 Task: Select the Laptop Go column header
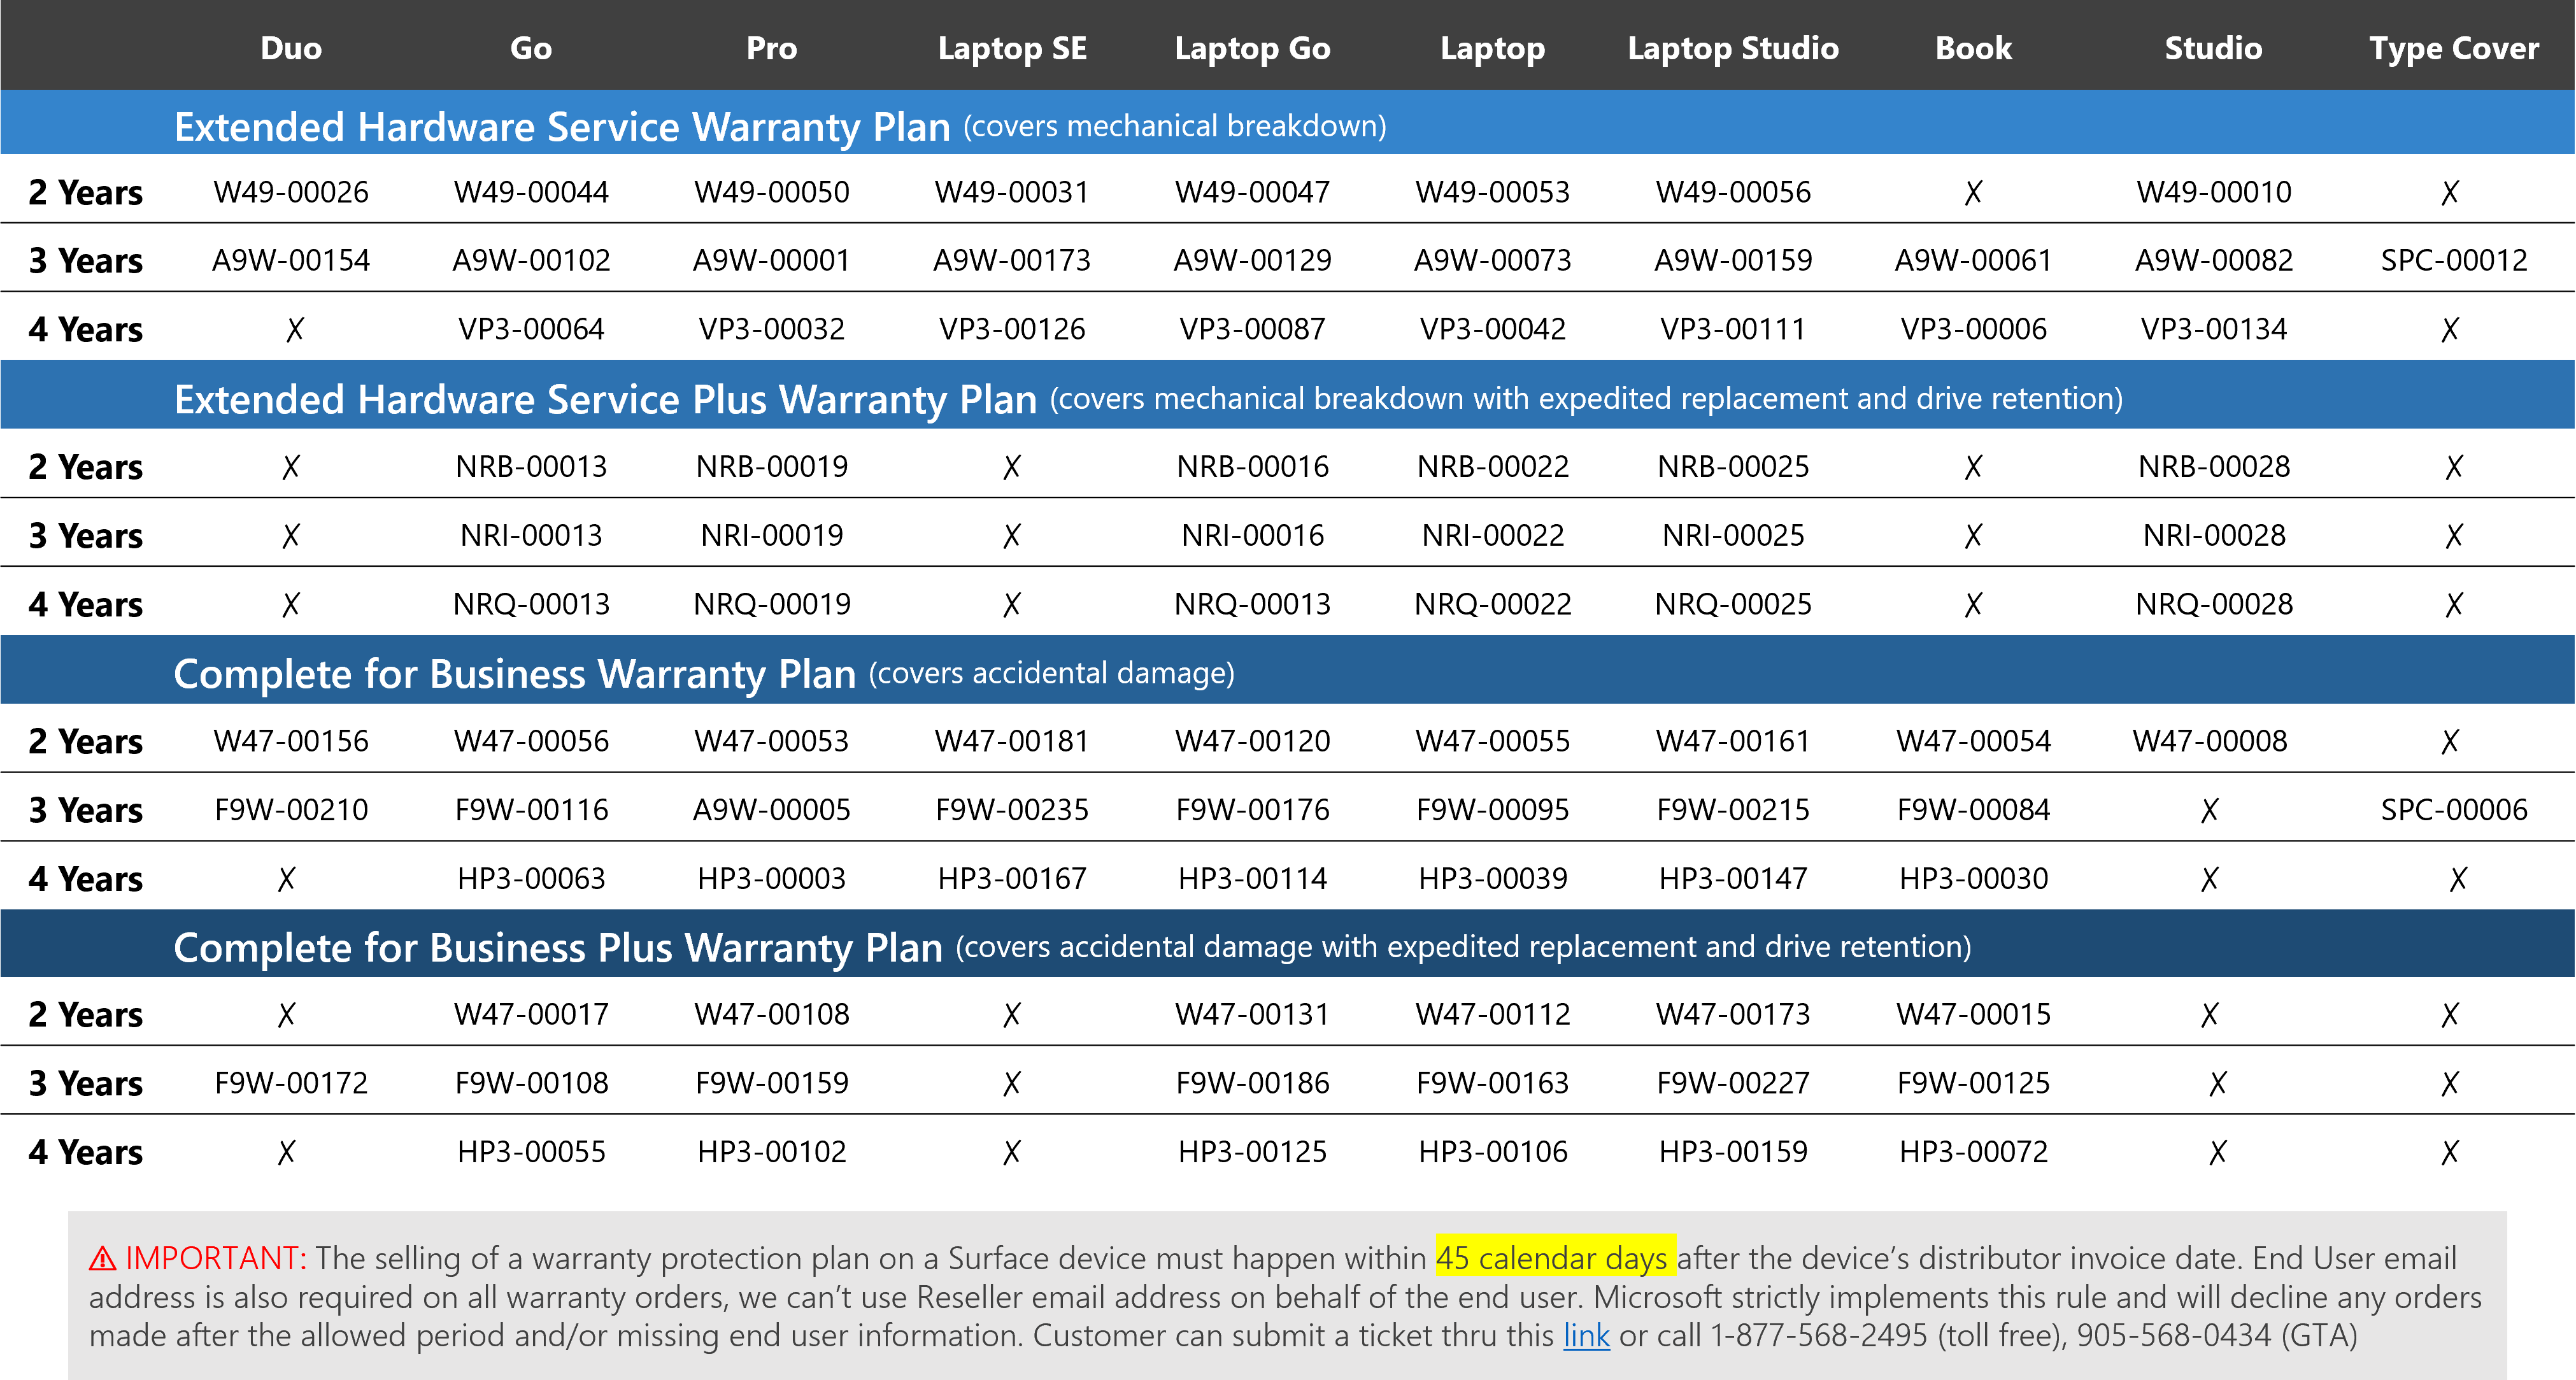tap(1252, 48)
